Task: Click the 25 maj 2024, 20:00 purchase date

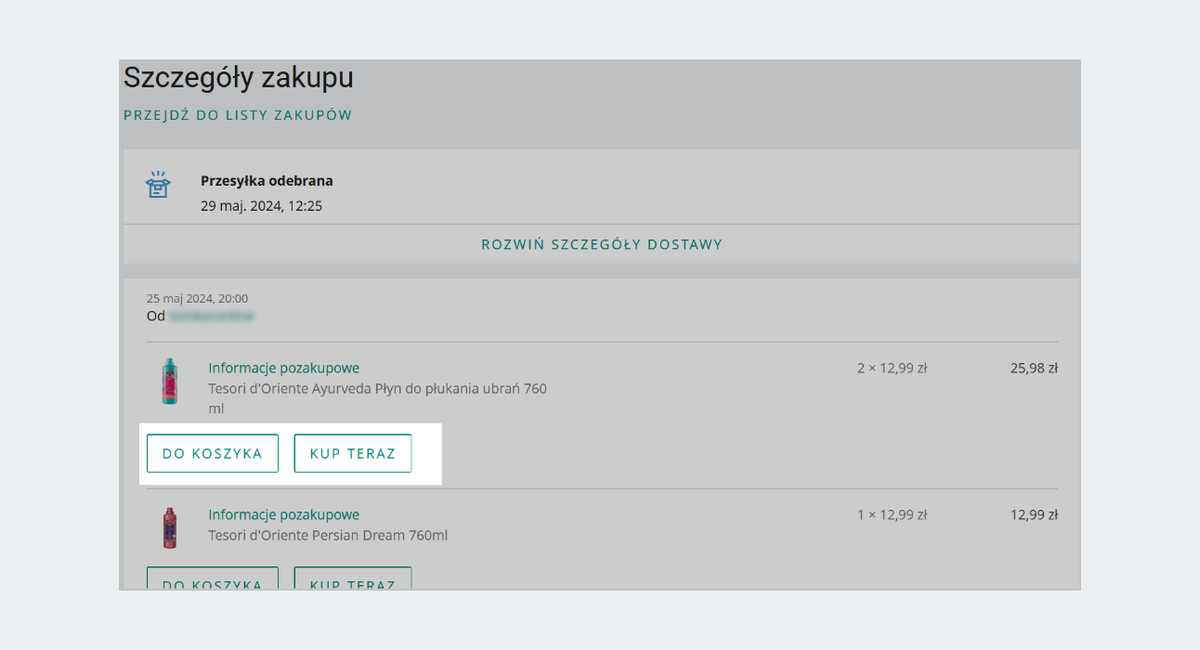Action: coord(197,298)
